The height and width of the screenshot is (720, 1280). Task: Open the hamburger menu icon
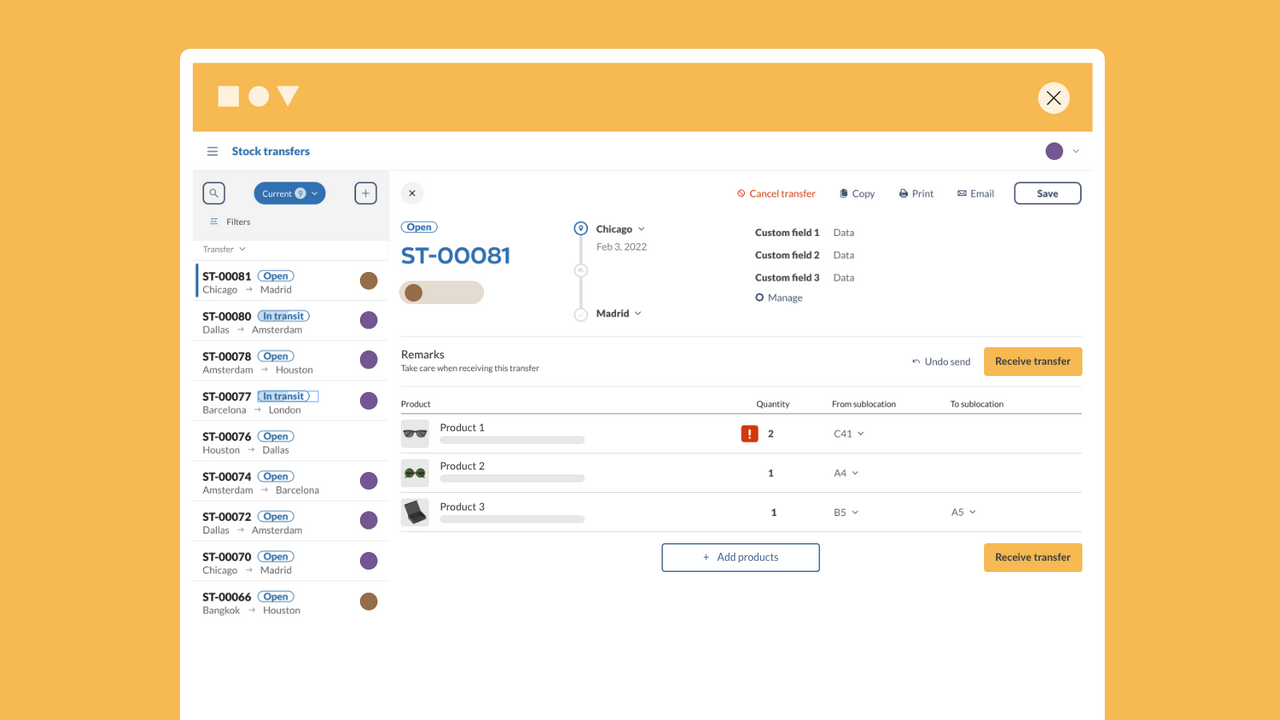212,151
